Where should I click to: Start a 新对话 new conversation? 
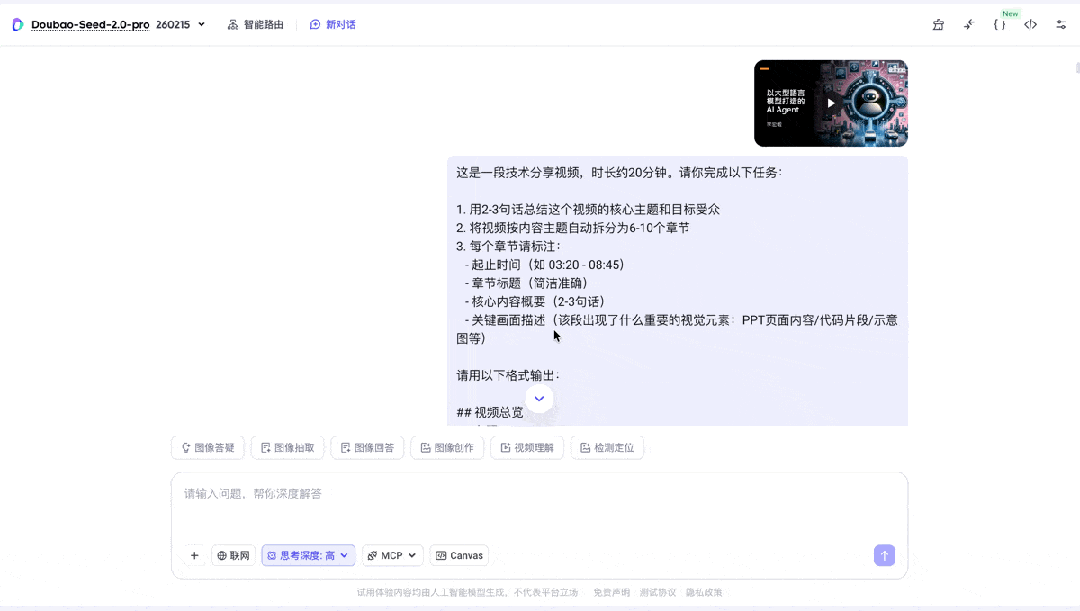click(333, 22)
